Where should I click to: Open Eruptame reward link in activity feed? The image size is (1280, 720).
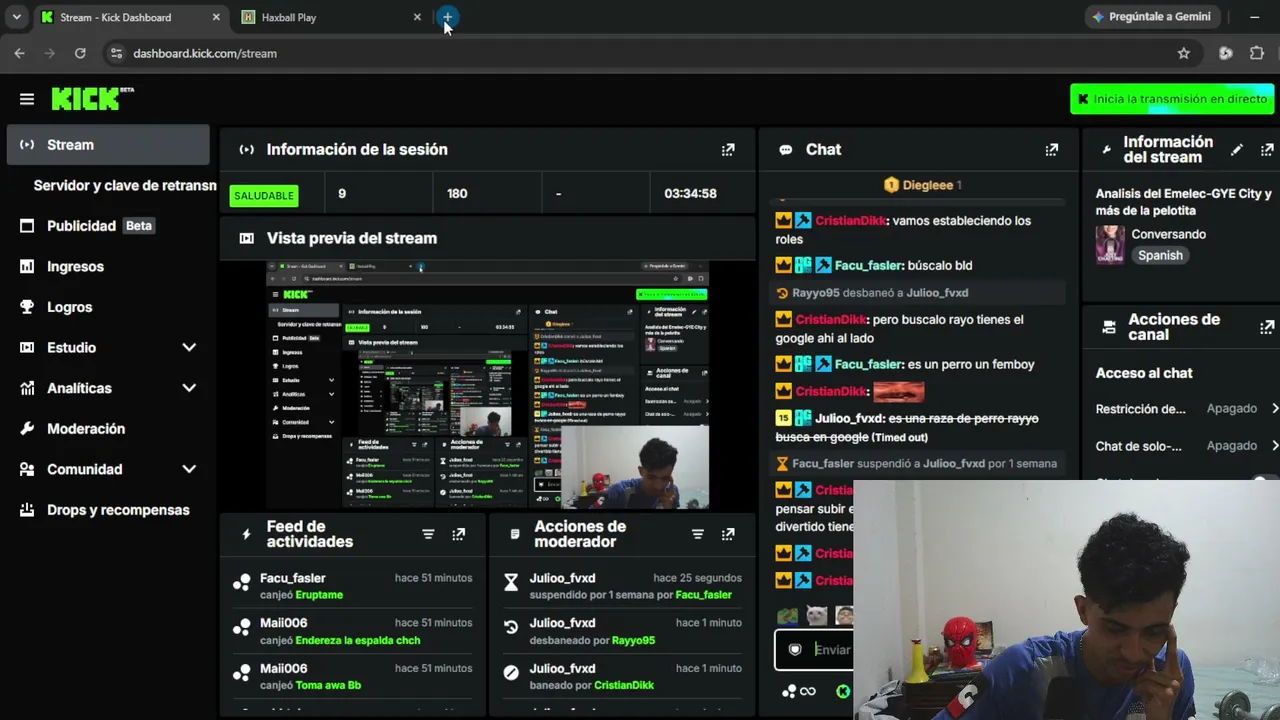pos(319,595)
